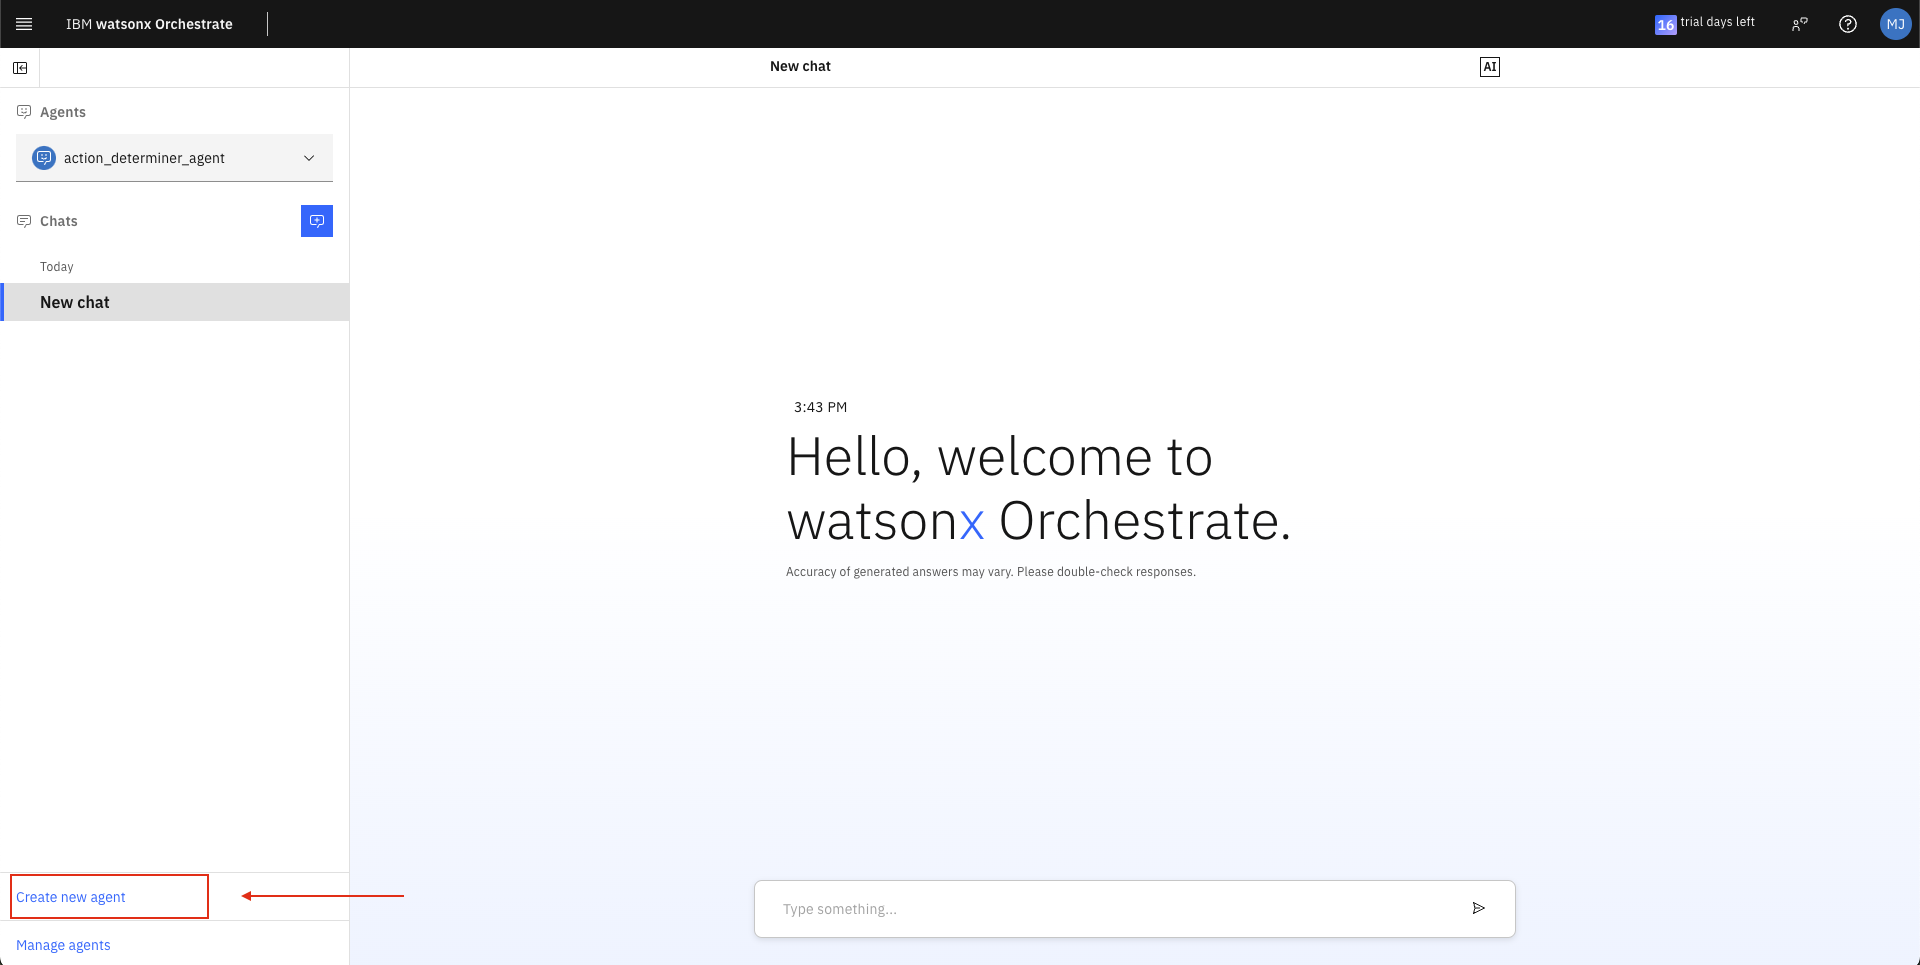The image size is (1920, 965).
Task: Click Manage agents link
Action: 63,945
